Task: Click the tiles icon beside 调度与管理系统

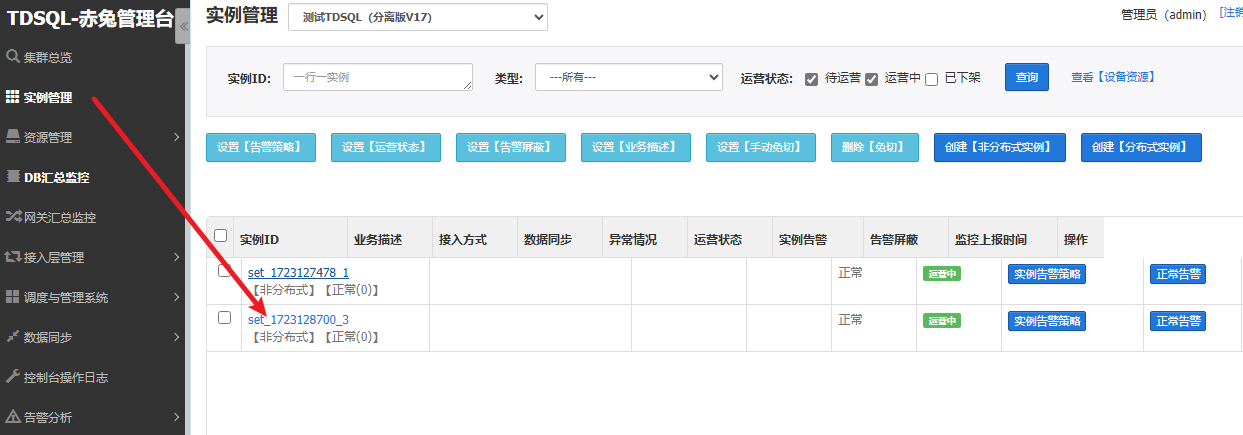Action: pos(13,297)
